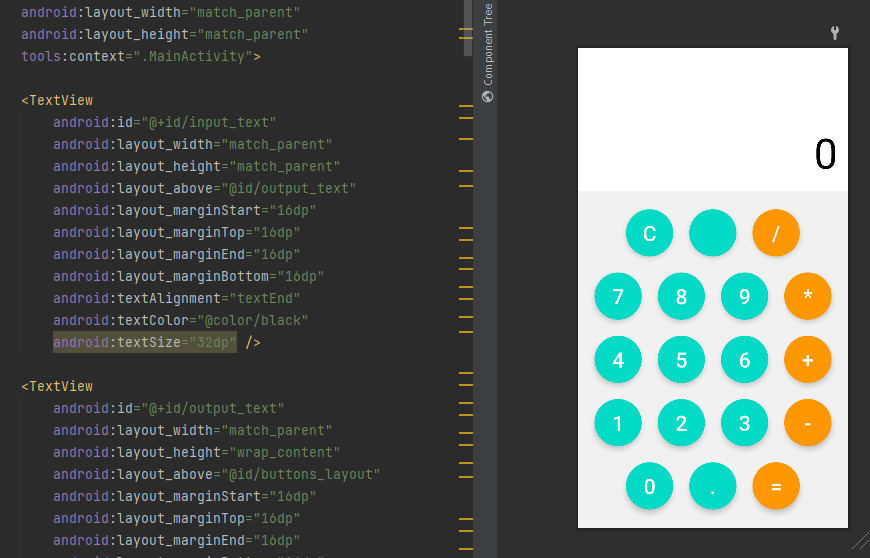Click the teal 0 button in bottom row

(x=649, y=486)
